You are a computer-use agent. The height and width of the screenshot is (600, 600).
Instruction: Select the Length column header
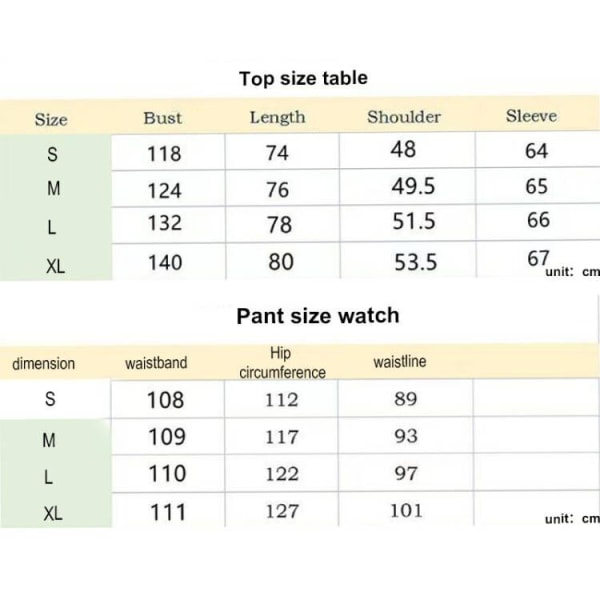[x=277, y=117]
